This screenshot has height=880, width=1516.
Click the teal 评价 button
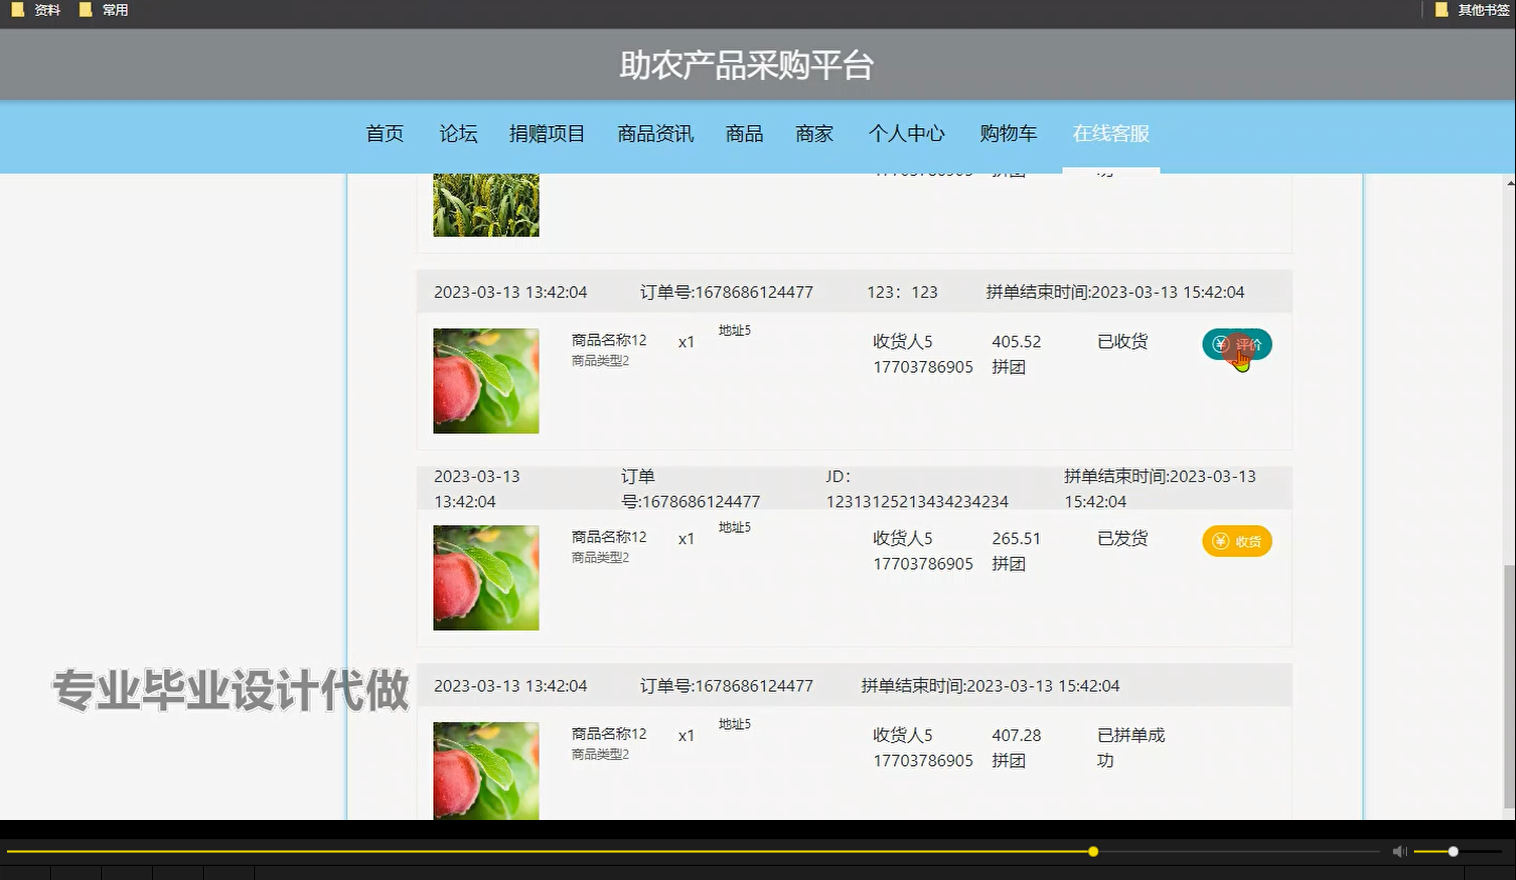coord(1237,344)
